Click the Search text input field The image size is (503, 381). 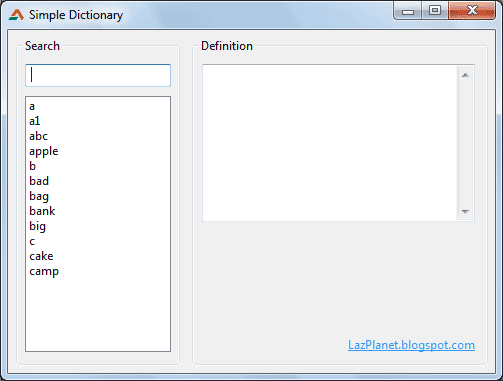(98, 75)
